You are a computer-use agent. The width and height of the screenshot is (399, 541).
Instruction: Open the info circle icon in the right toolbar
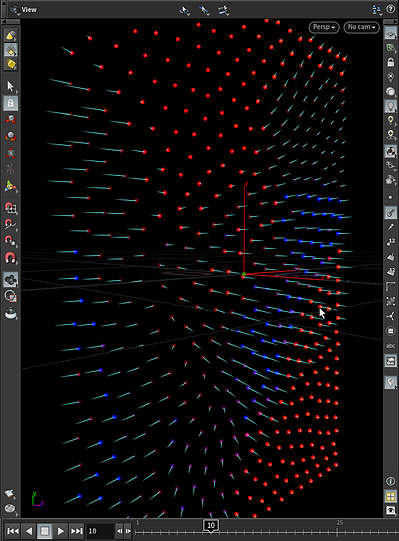[x=390, y=481]
